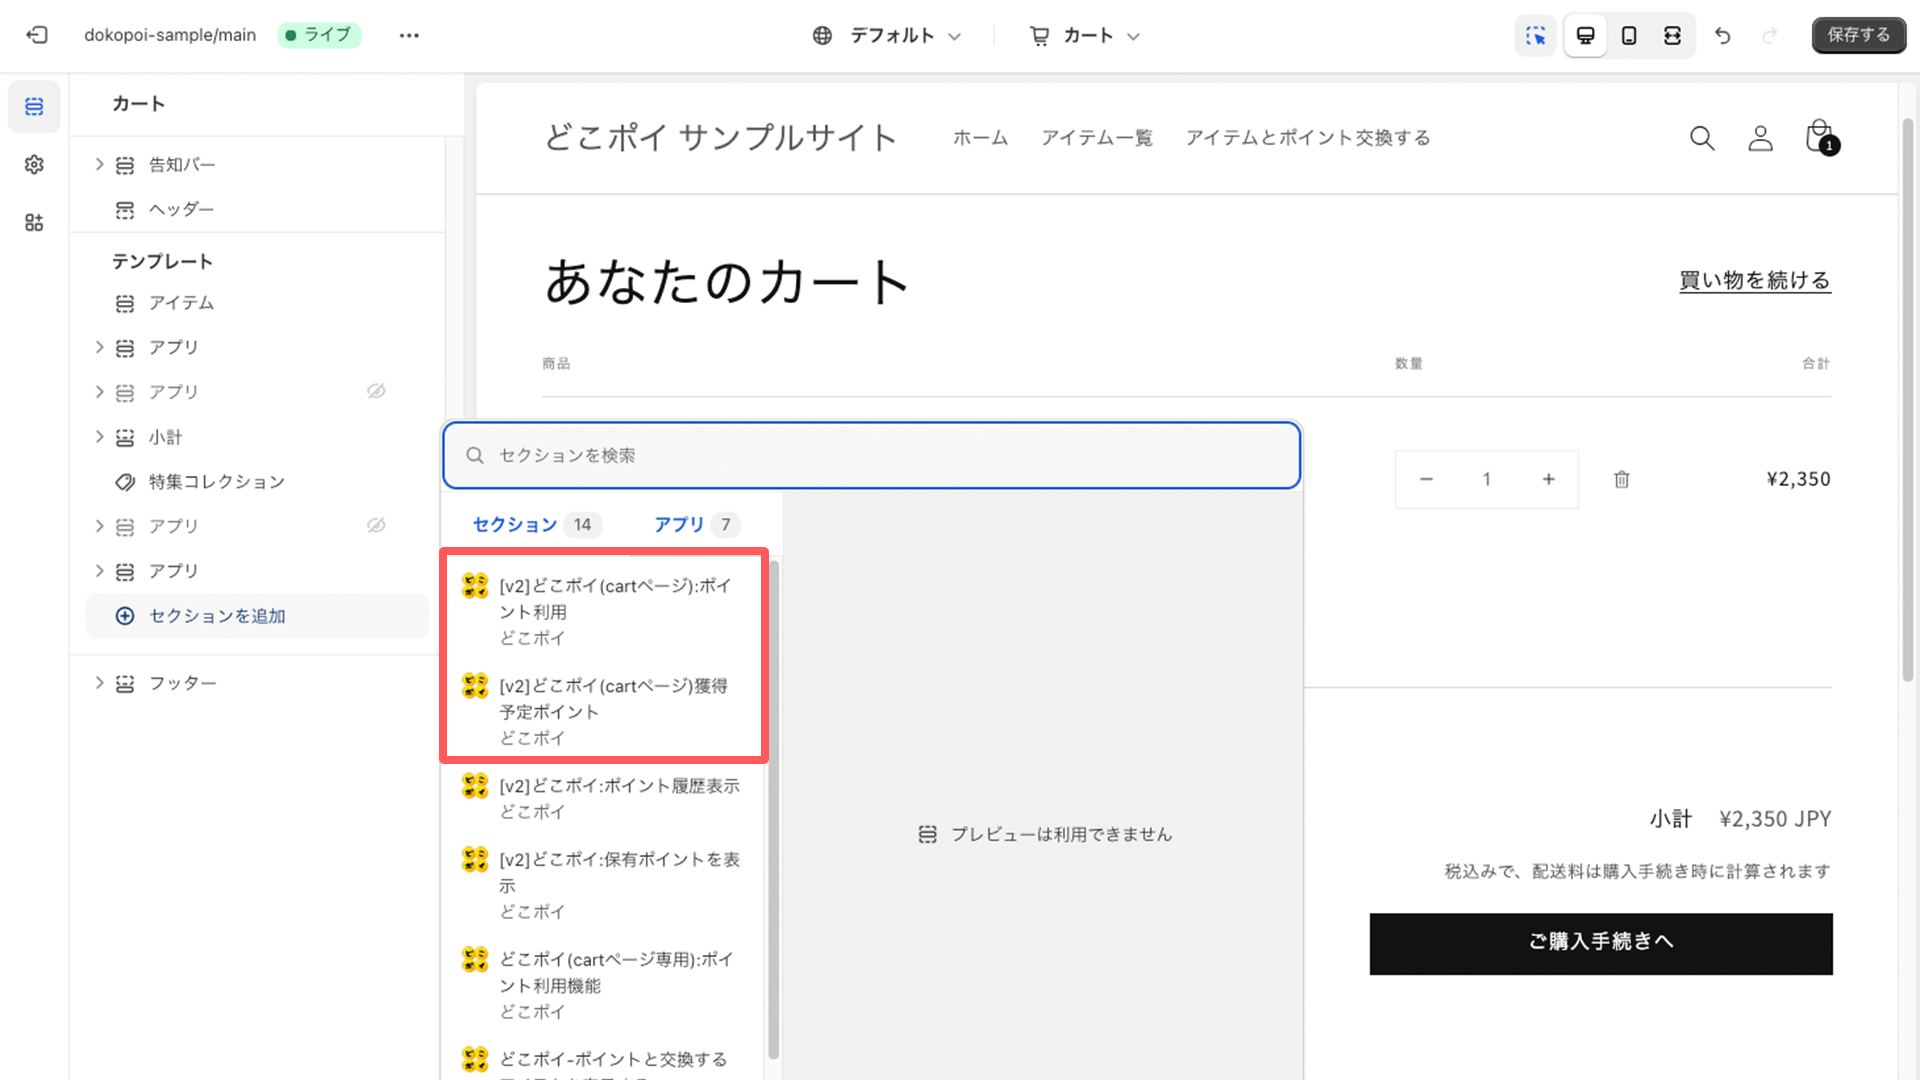
Task: Click the 保存する button
Action: [1859, 35]
